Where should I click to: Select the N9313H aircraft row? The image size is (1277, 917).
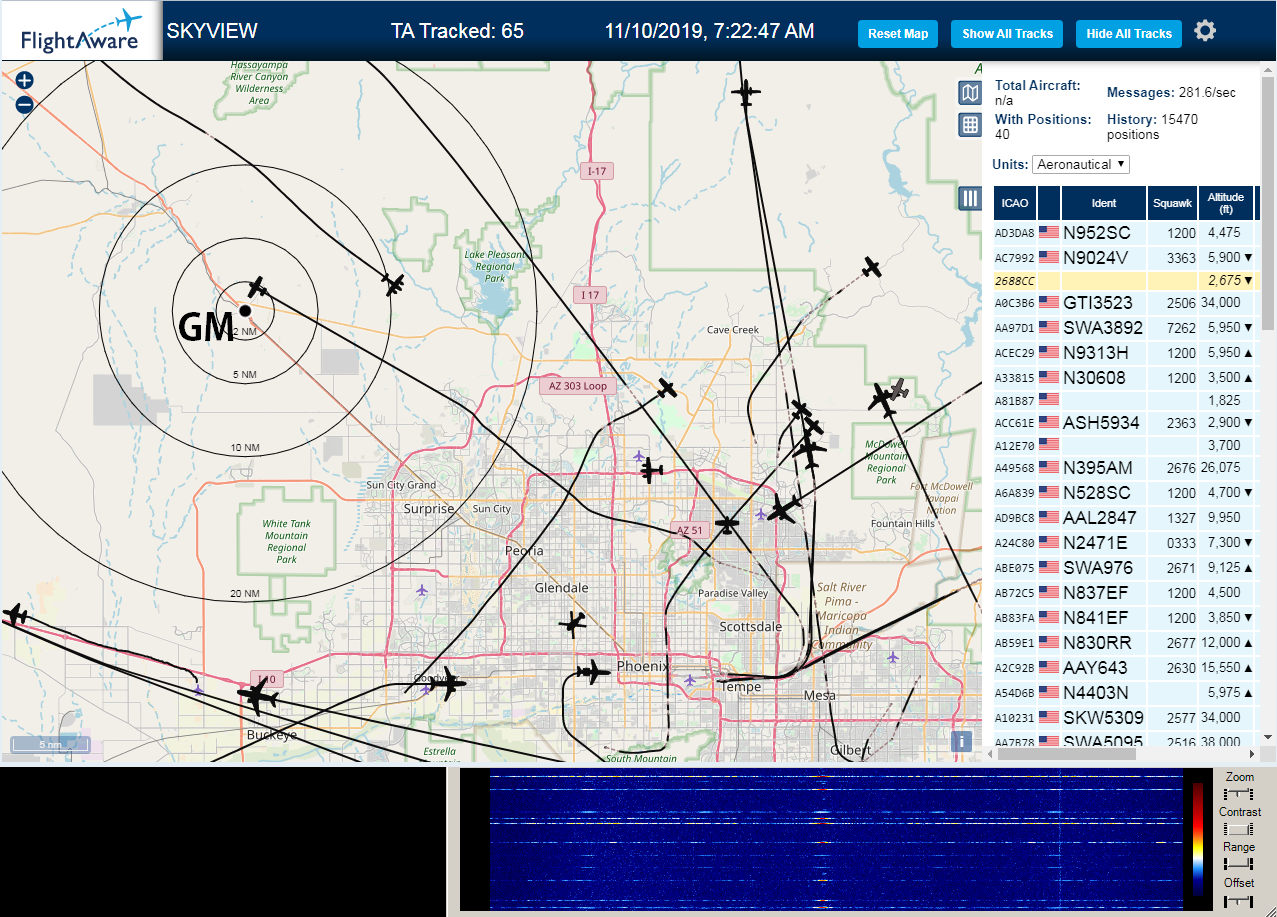pyautogui.click(x=1125, y=353)
